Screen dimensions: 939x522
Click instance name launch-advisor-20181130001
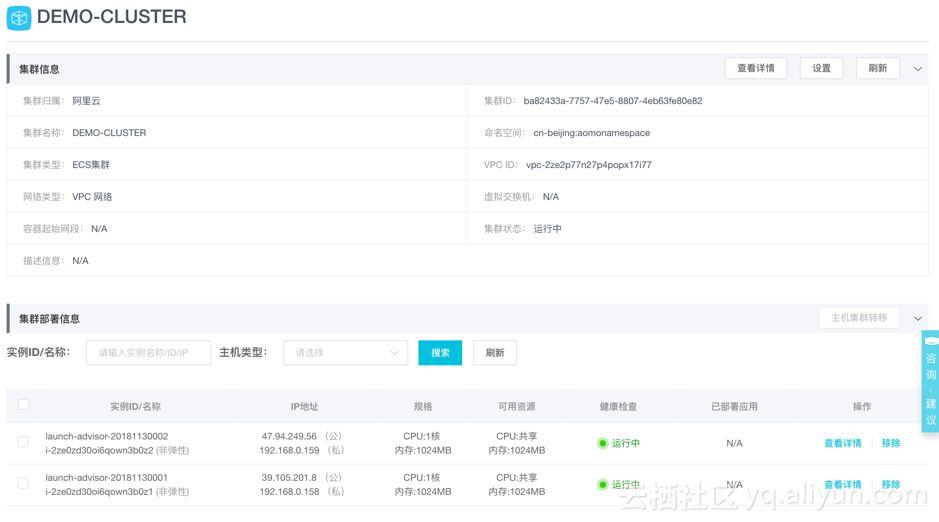point(107,478)
